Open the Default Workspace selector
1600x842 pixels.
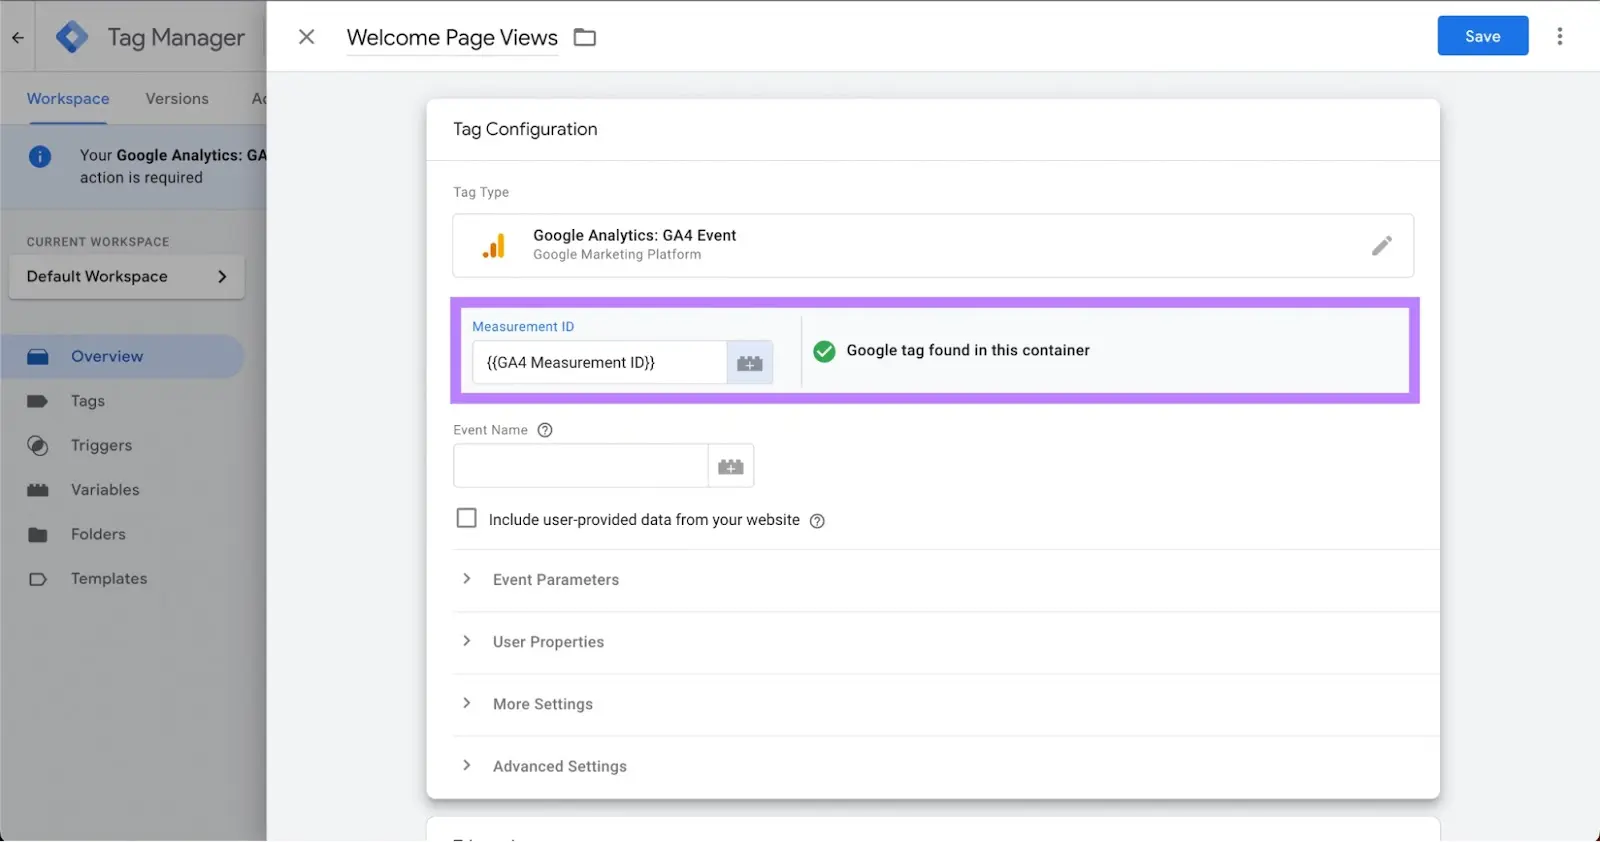tap(126, 277)
